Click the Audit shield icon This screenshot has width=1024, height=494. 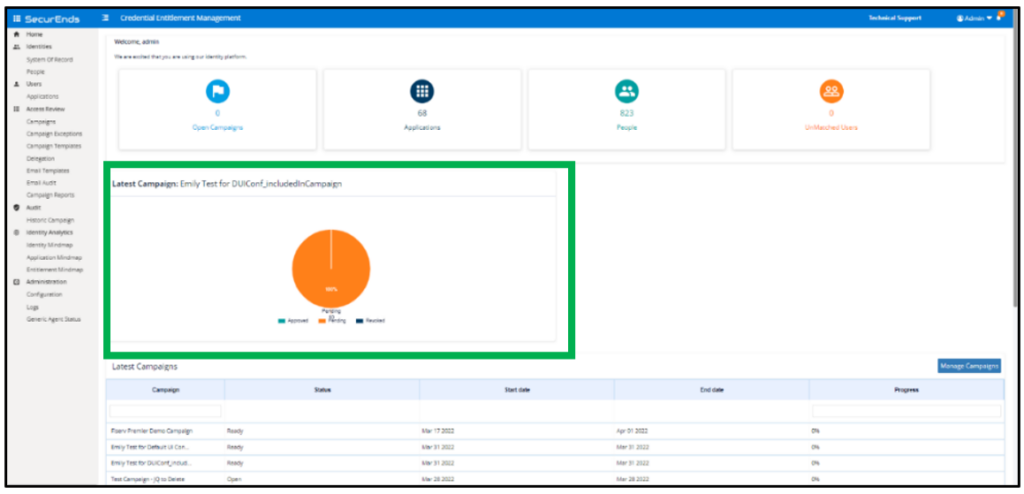(x=17, y=207)
